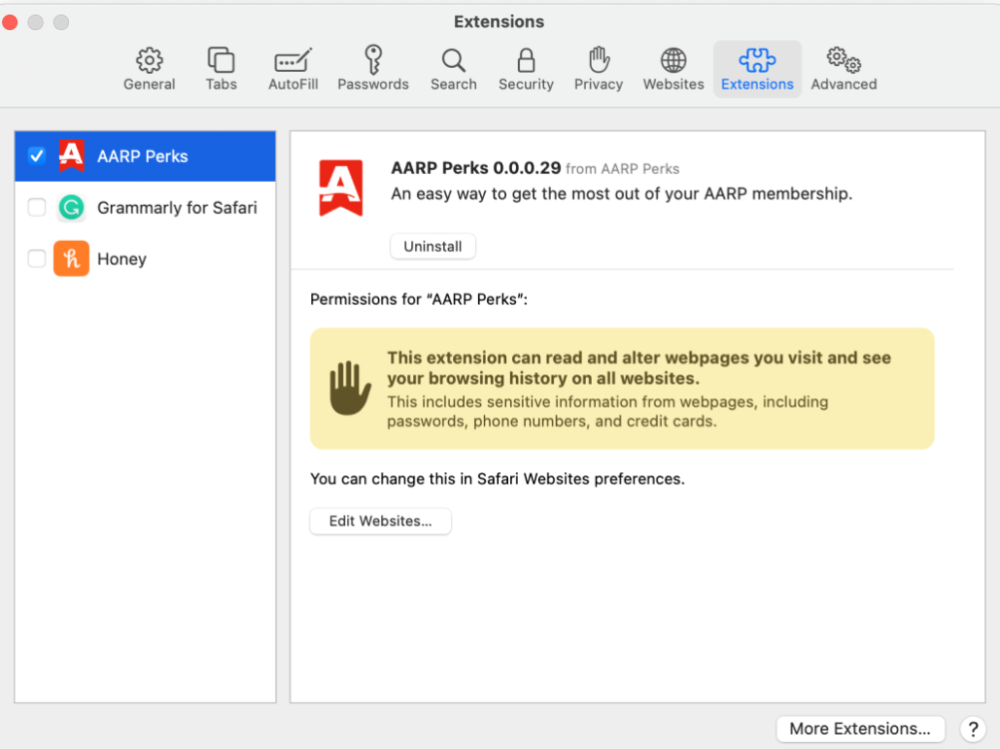Open the Websites globe preferences pane
Screen dimensions: 1000x749
(x=672, y=67)
